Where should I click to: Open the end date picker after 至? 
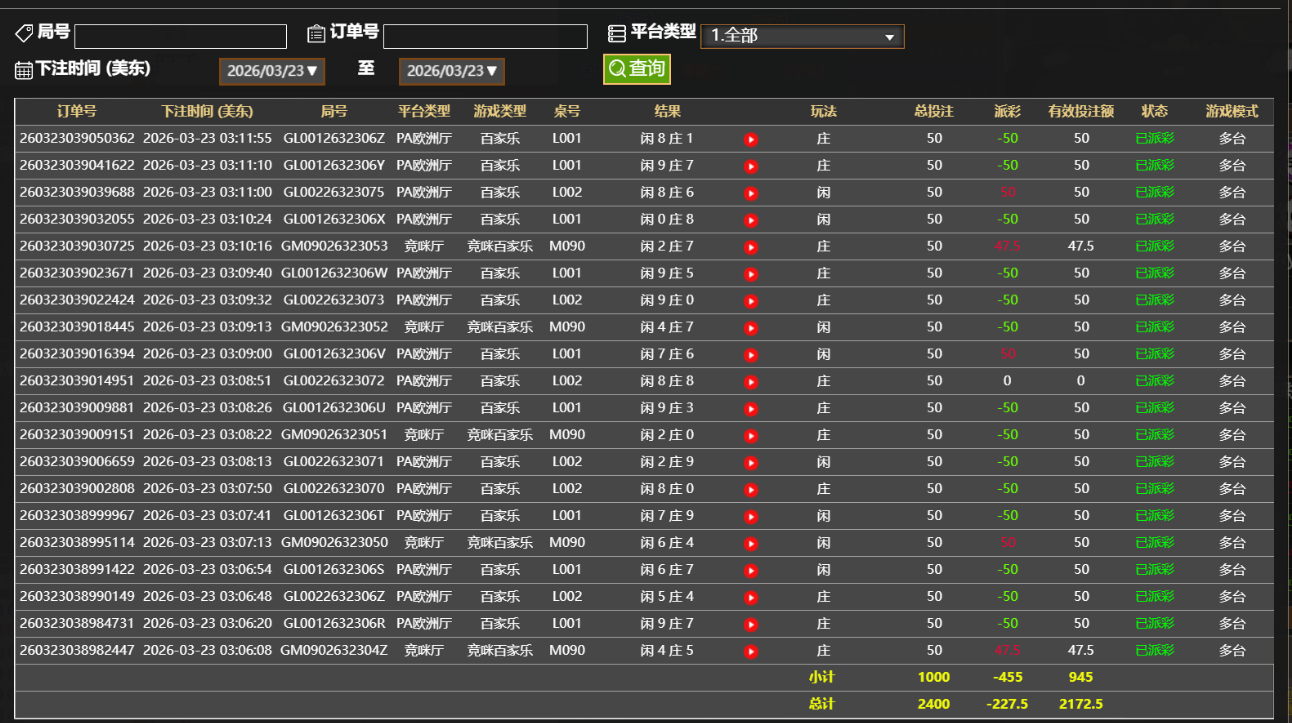point(451,71)
